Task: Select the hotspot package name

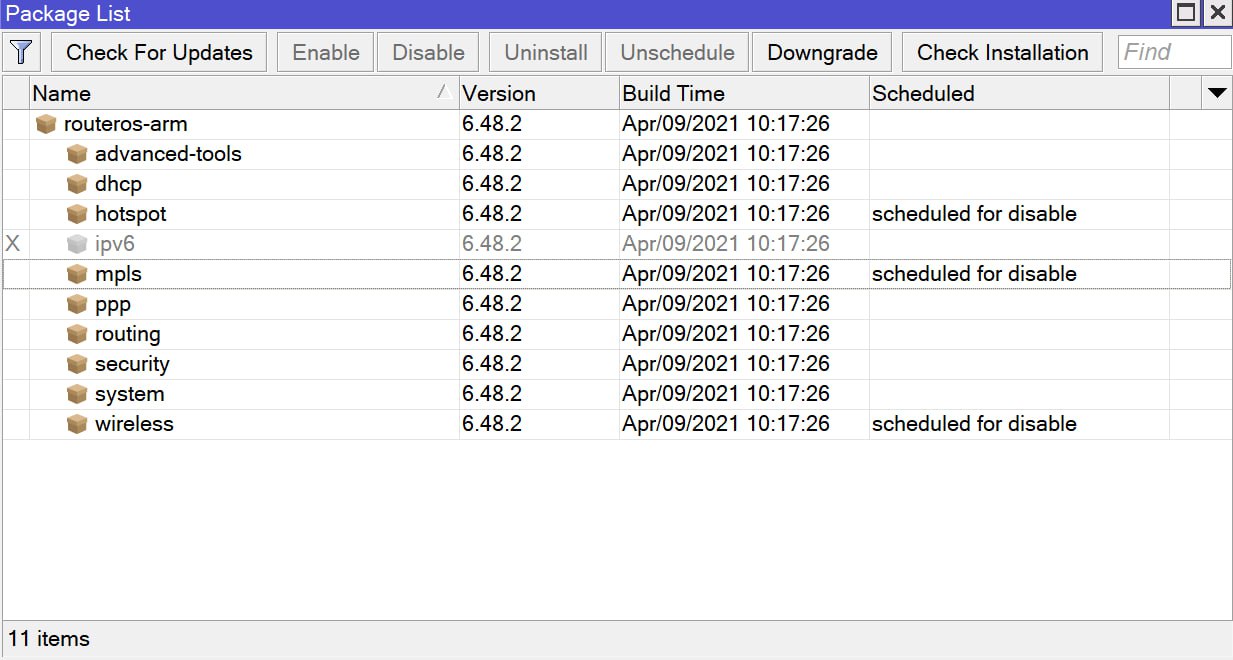Action: pos(130,214)
